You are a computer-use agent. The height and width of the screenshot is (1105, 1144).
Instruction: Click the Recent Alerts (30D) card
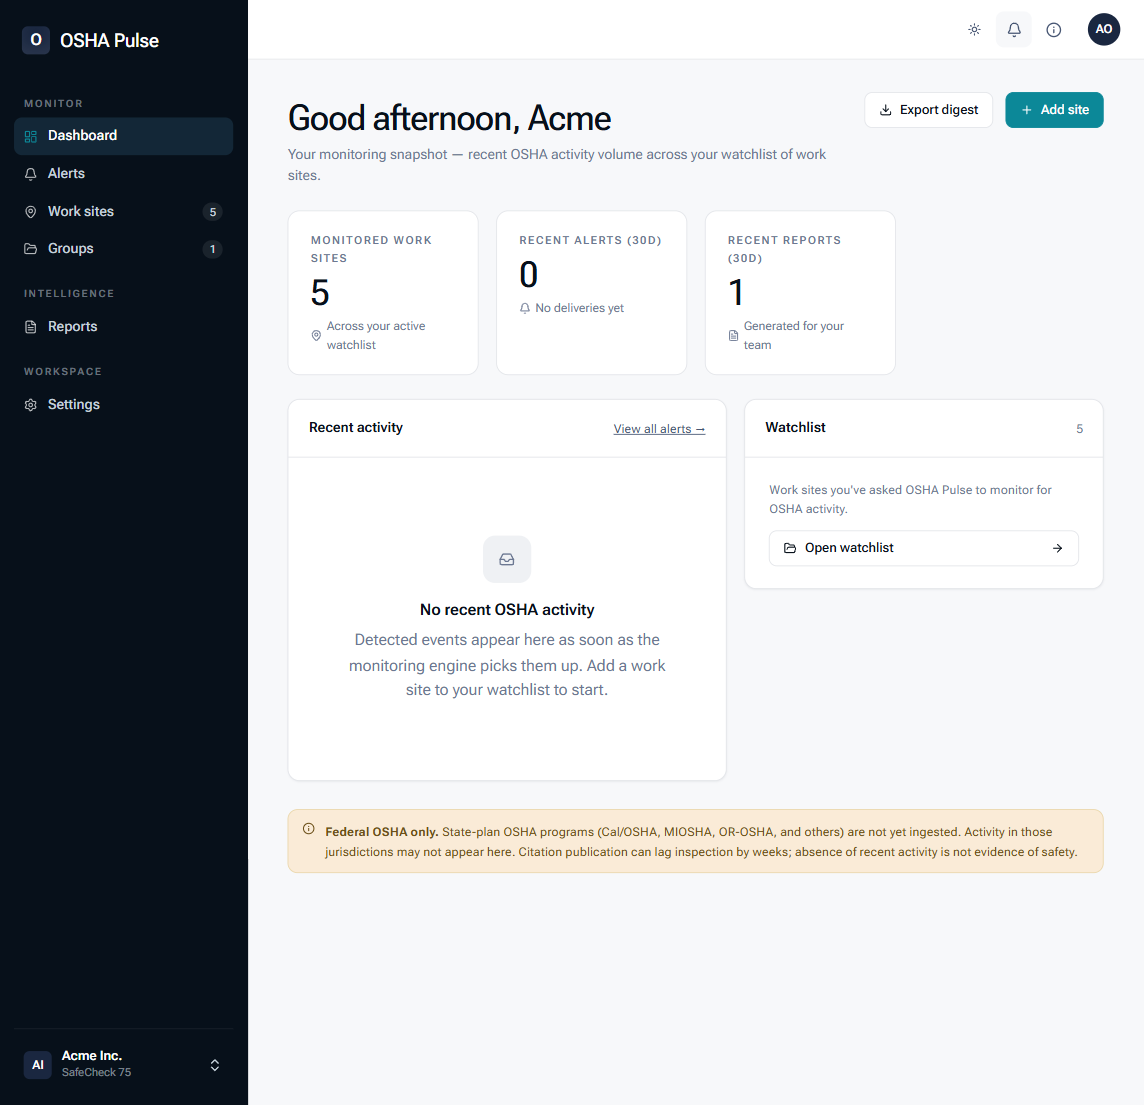point(591,292)
